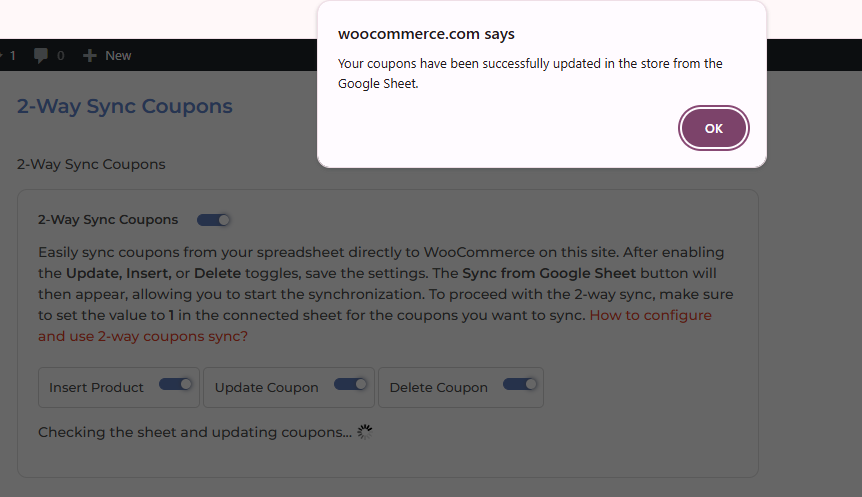Click the updates count "1" in admin bar
The width and height of the screenshot is (862, 497).
[12, 56]
